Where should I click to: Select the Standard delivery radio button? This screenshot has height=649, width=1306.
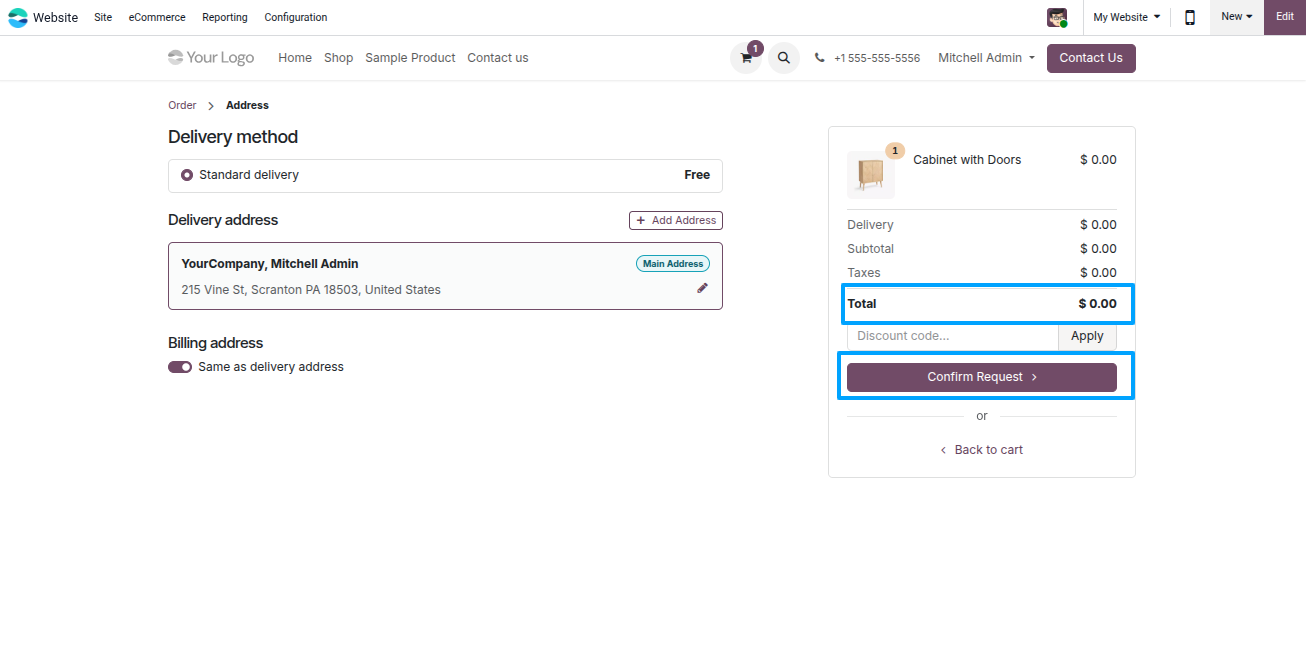pos(187,175)
